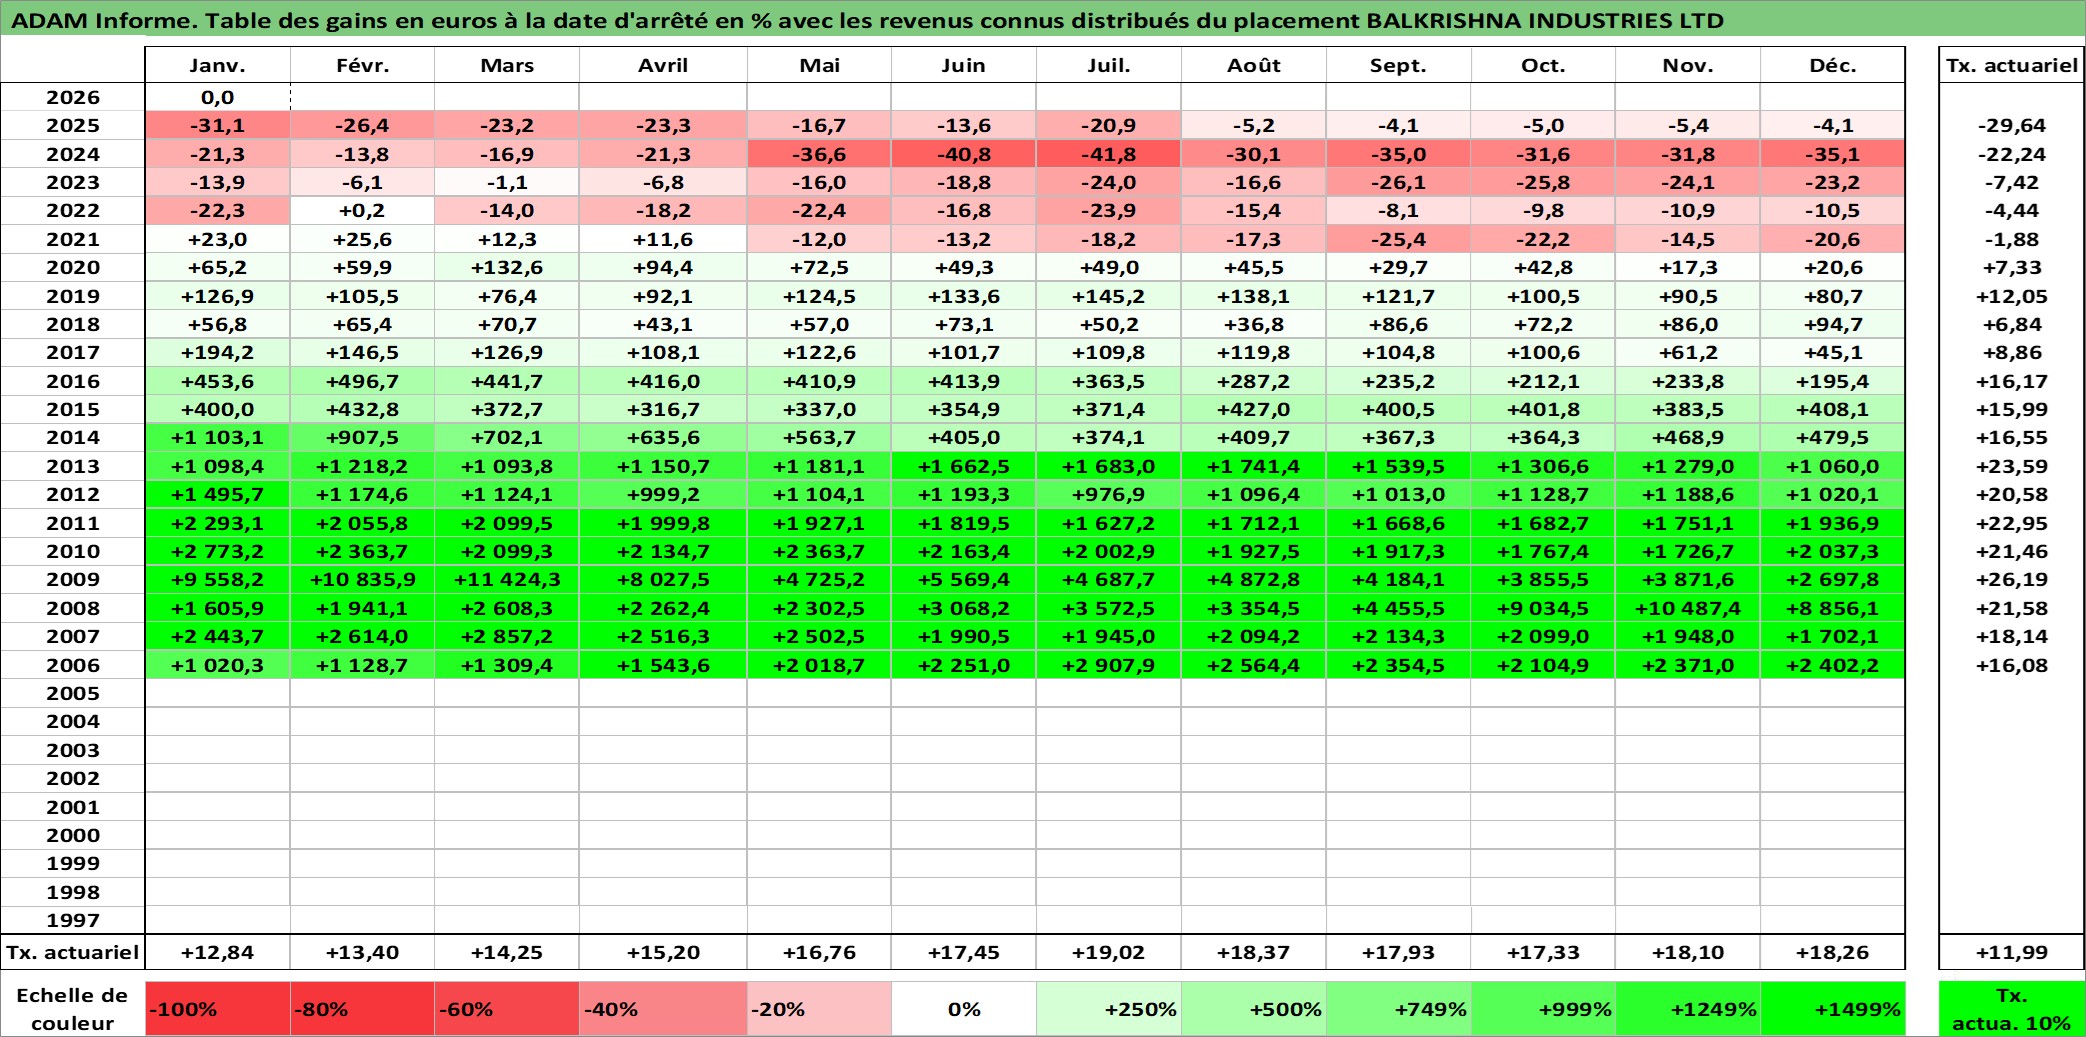2086x1037 pixels.
Task: Select the 'Juin' column header
Action: 964,65
